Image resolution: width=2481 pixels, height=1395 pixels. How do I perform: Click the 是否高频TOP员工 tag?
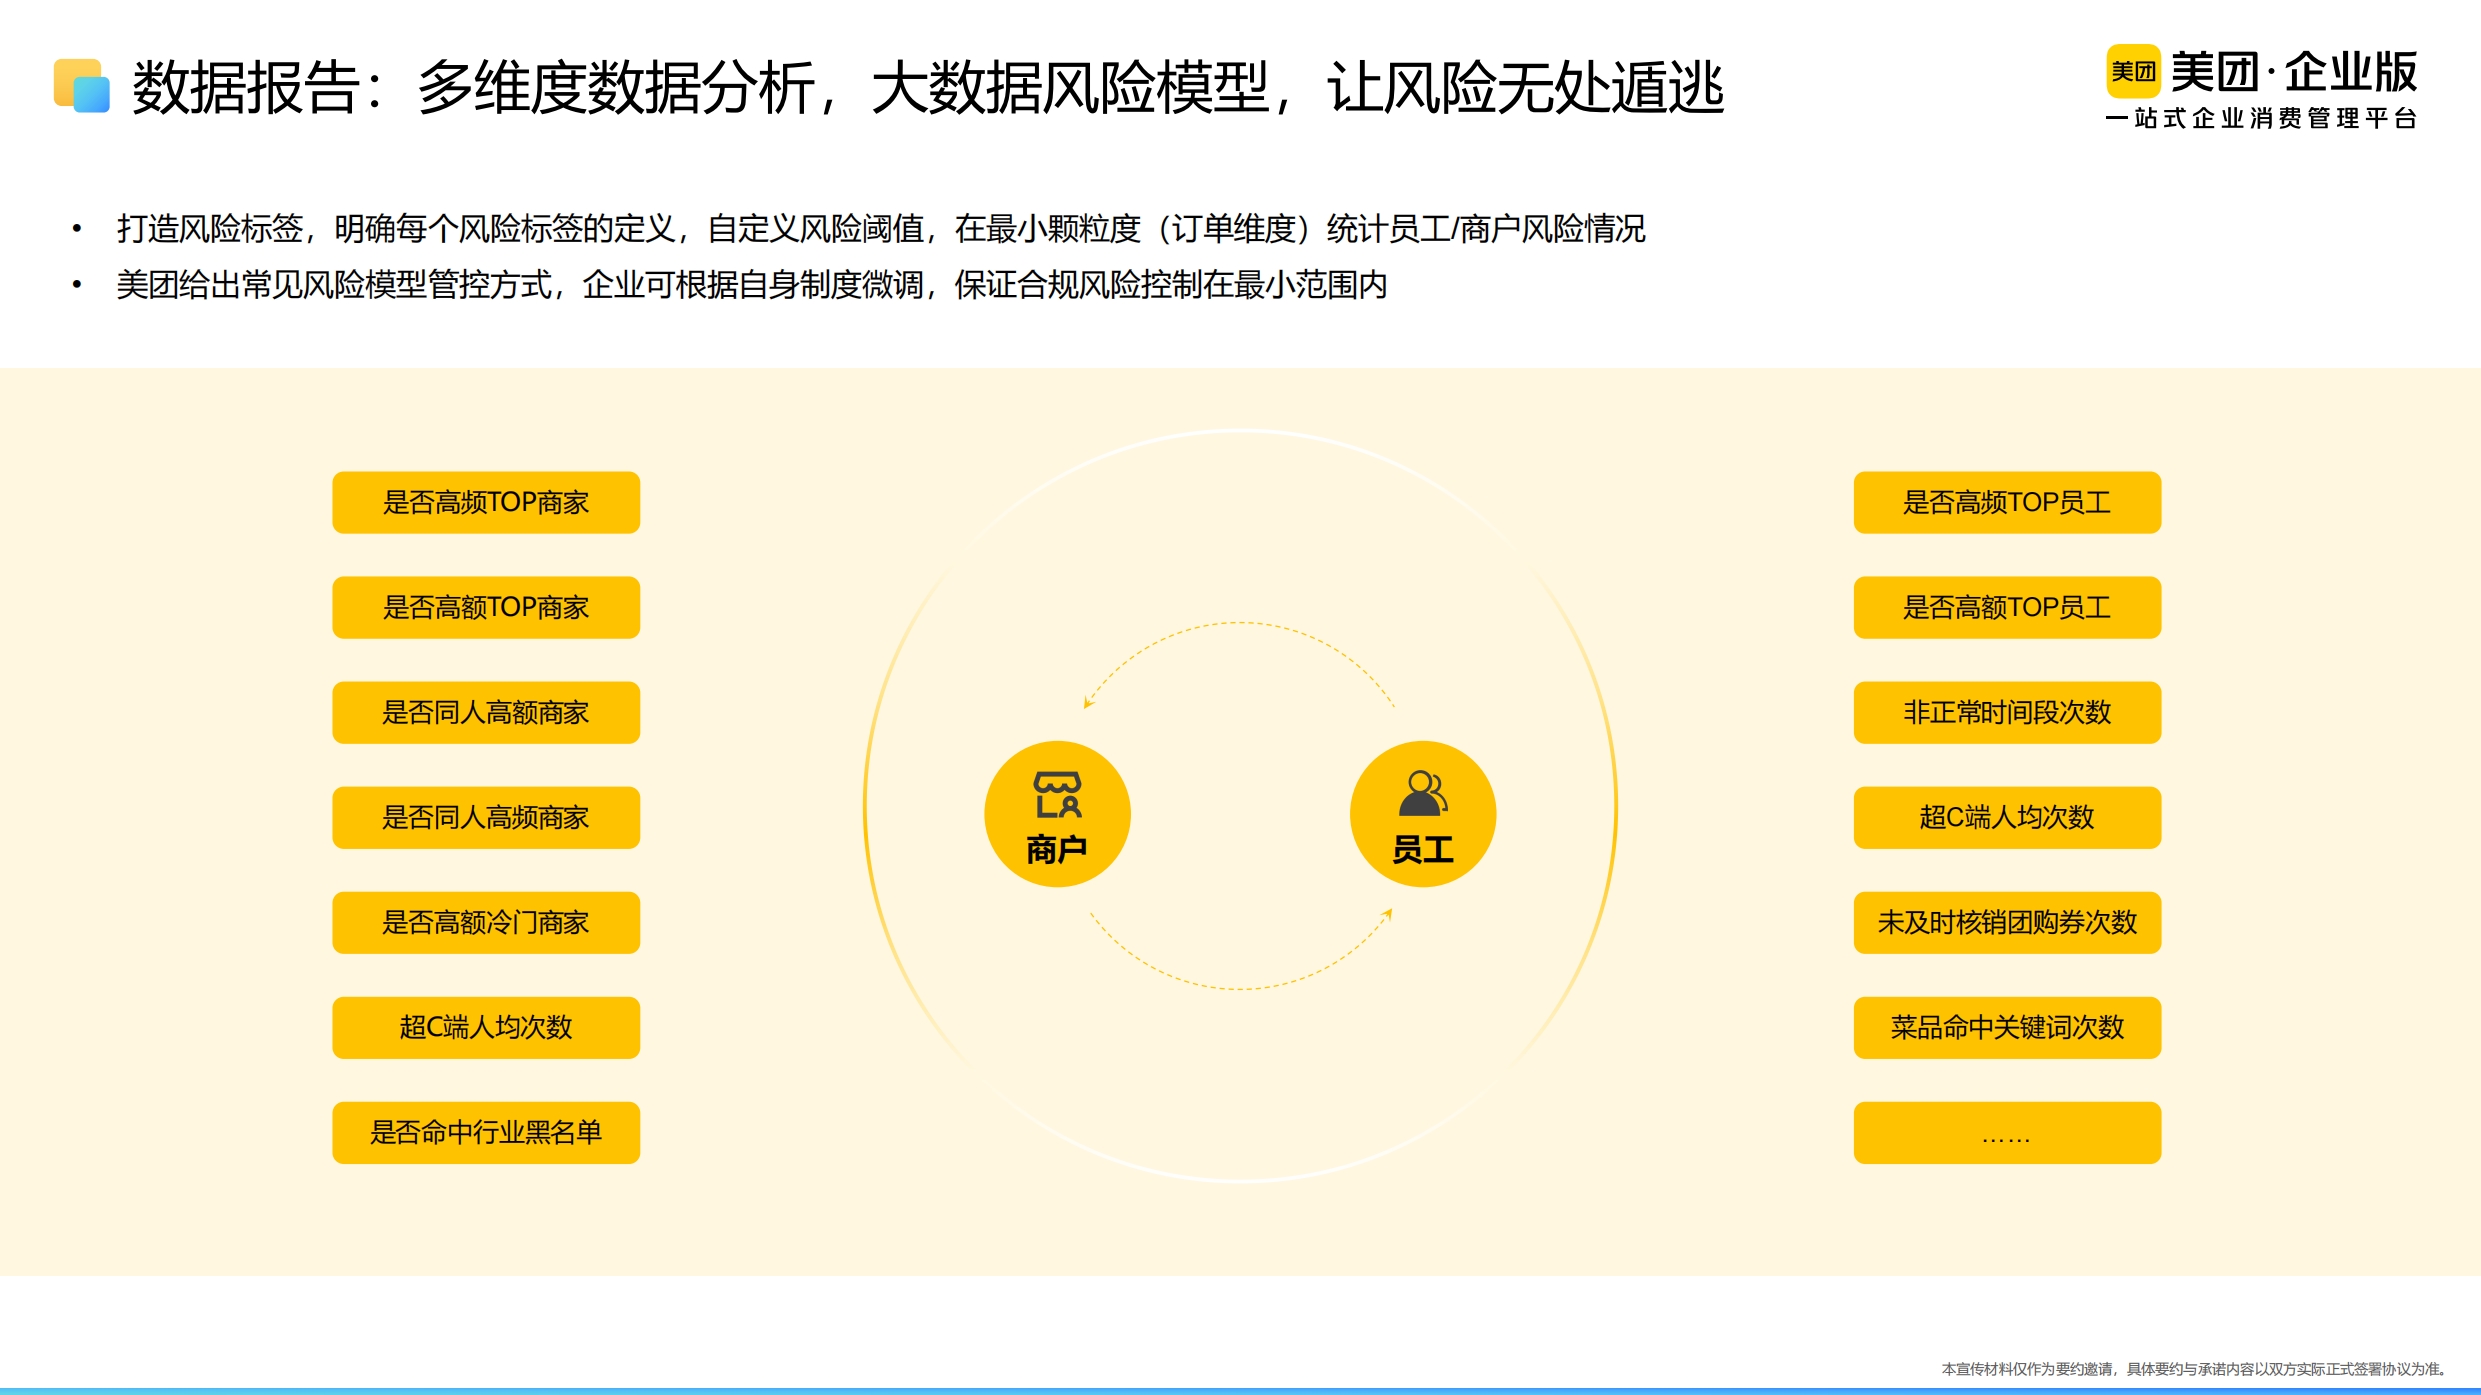(2007, 502)
